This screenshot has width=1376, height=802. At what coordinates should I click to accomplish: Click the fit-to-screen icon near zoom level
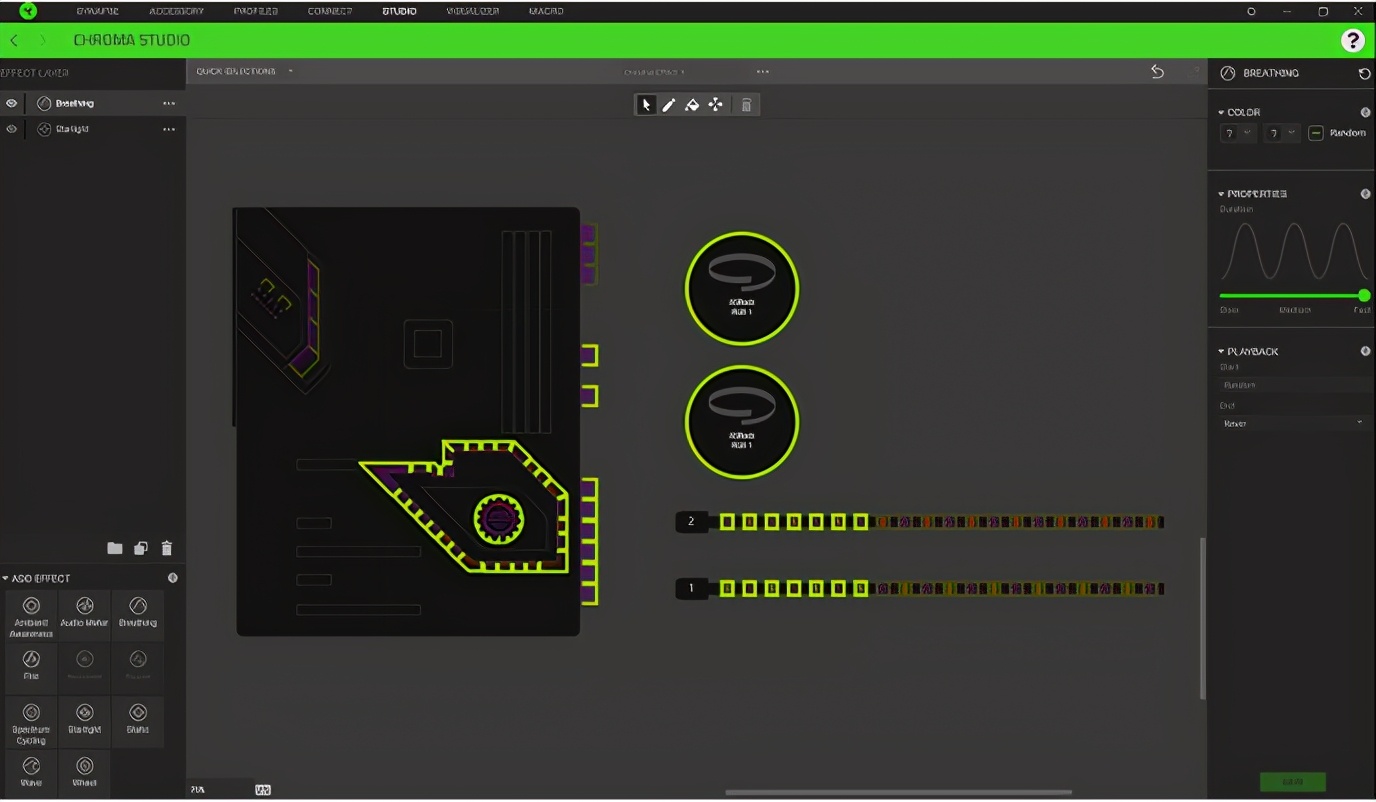pos(263,790)
